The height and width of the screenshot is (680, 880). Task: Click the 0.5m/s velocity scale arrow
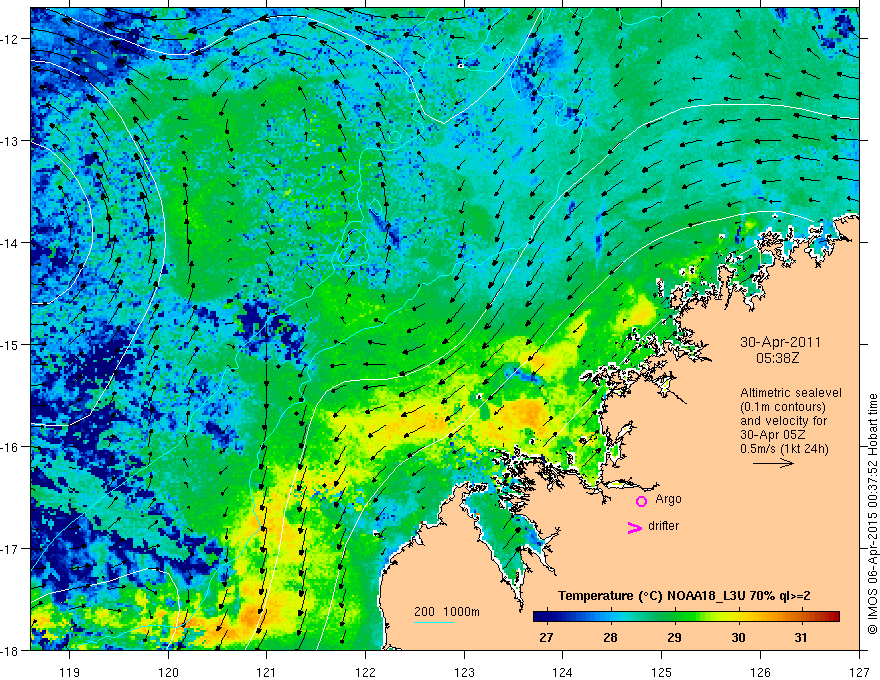773,463
